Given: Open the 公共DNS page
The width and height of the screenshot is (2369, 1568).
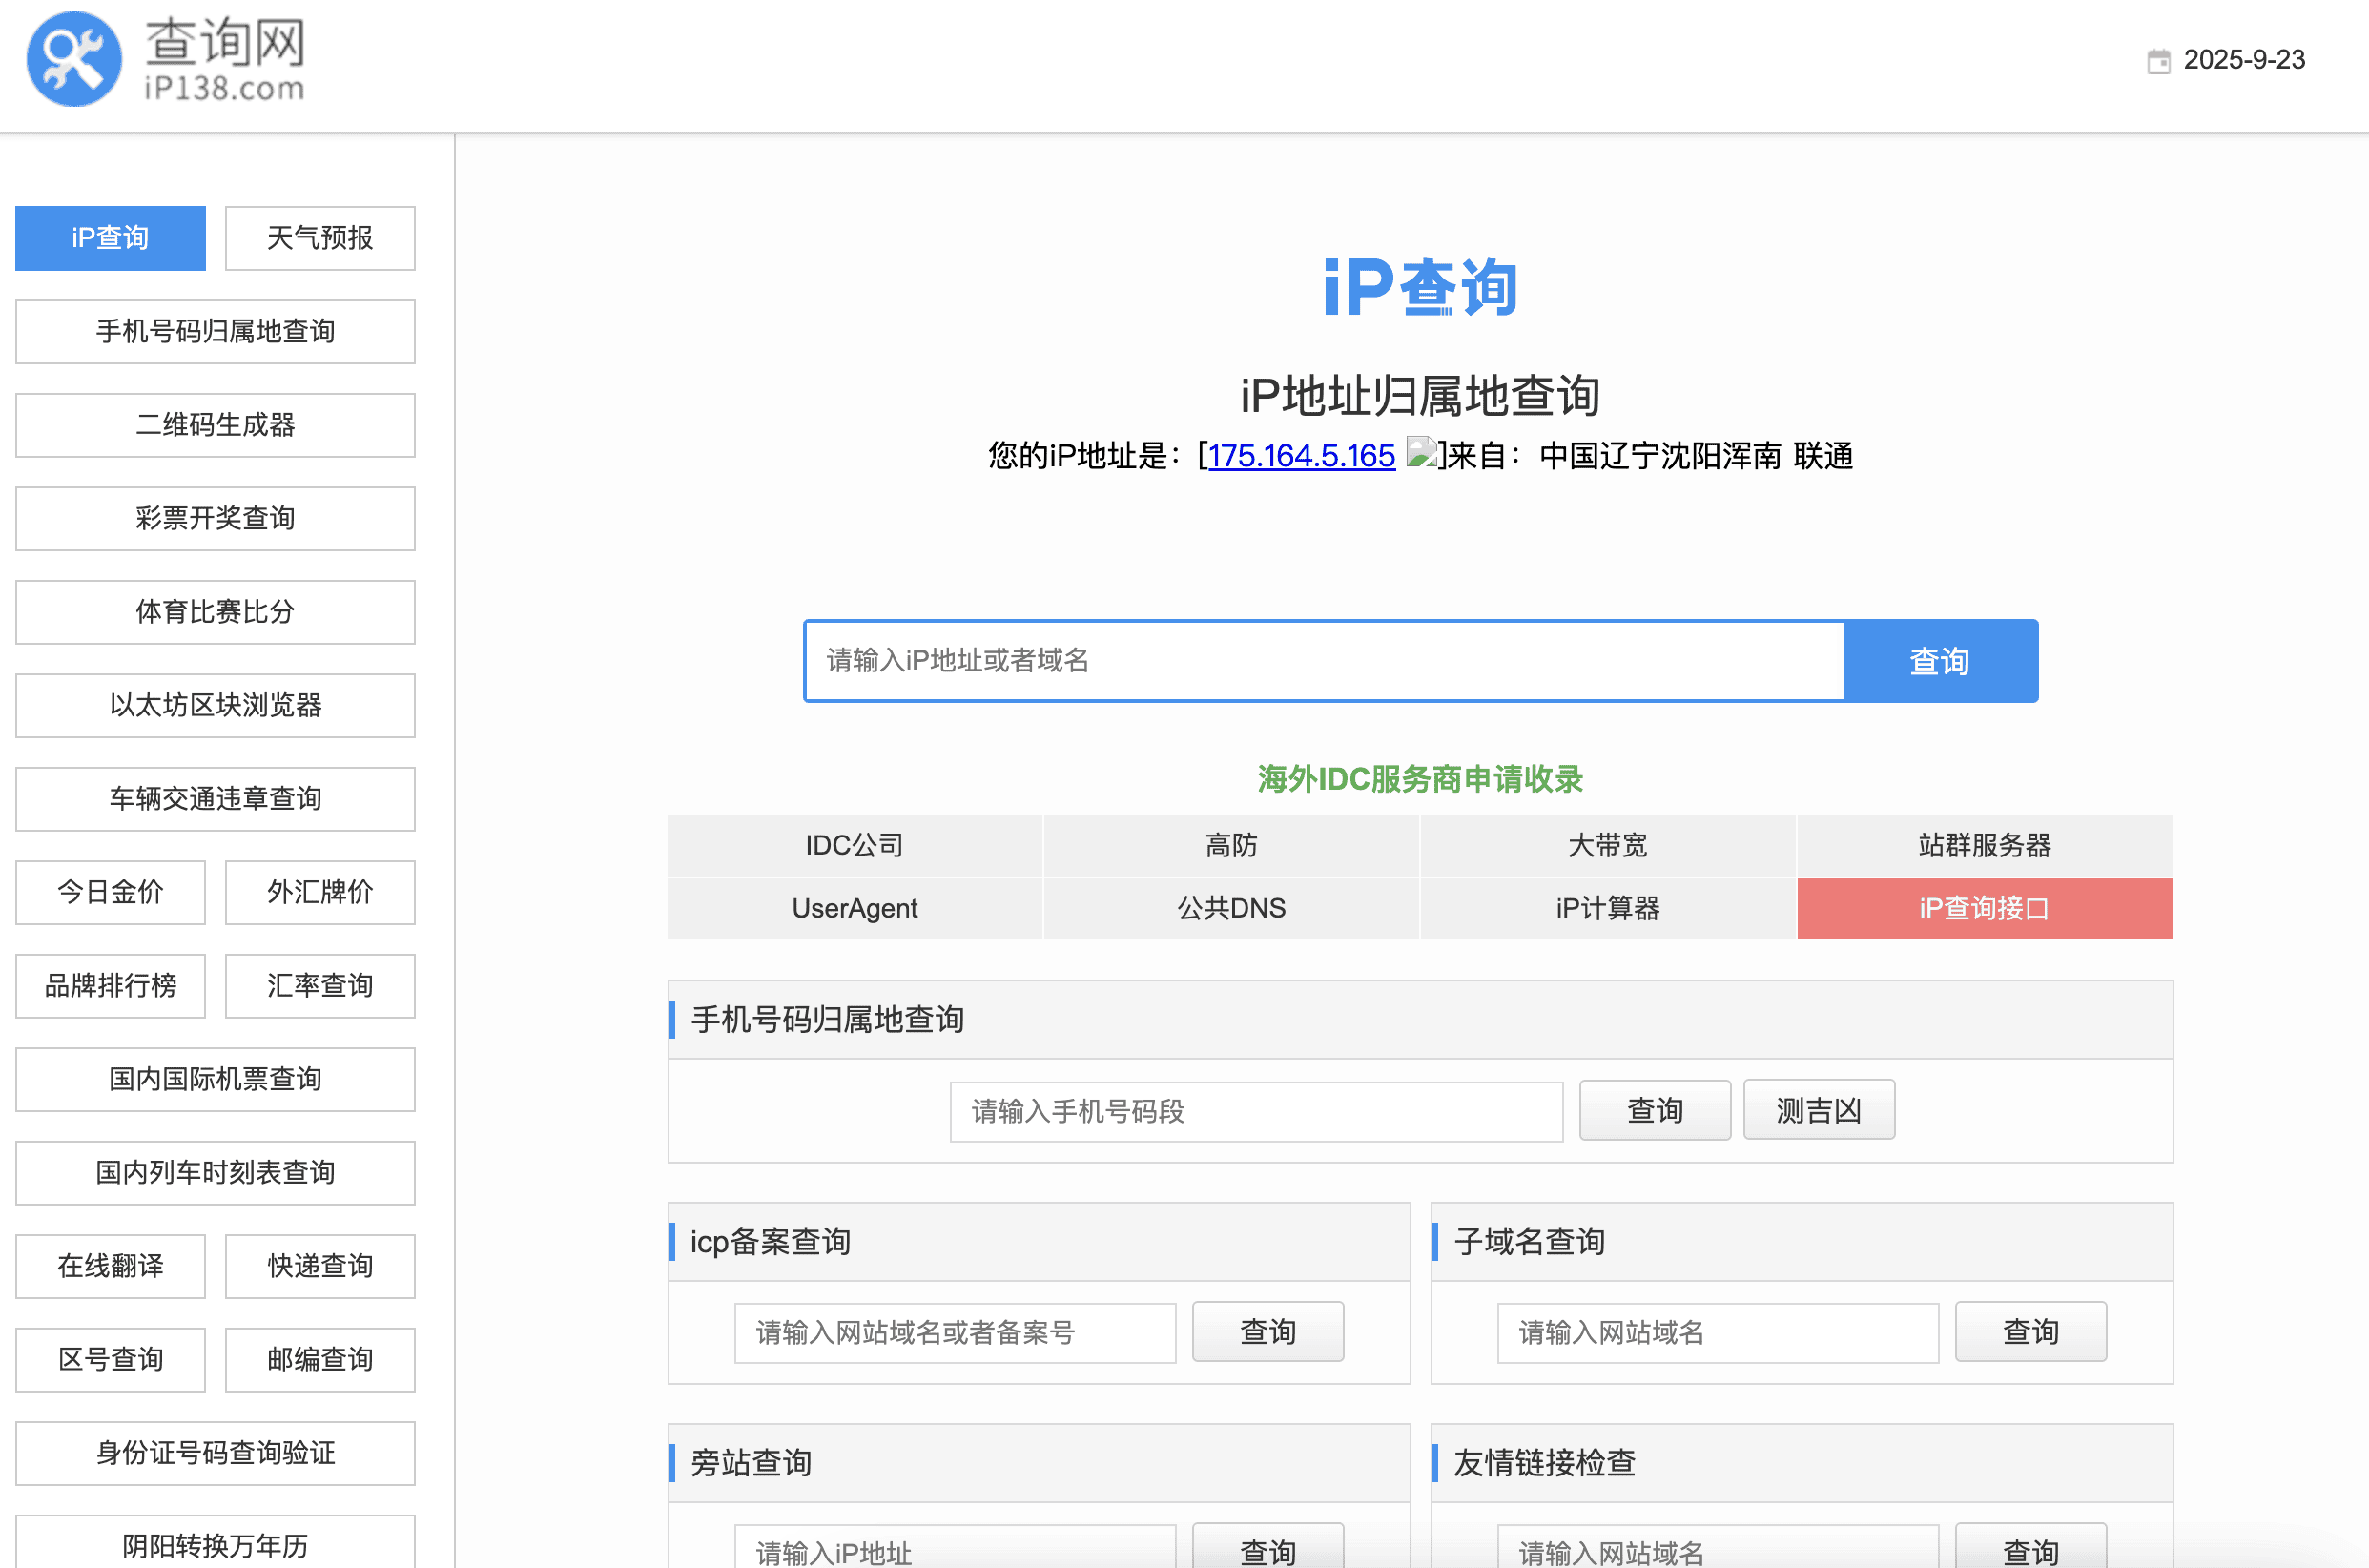Looking at the screenshot, I should click(1230, 908).
